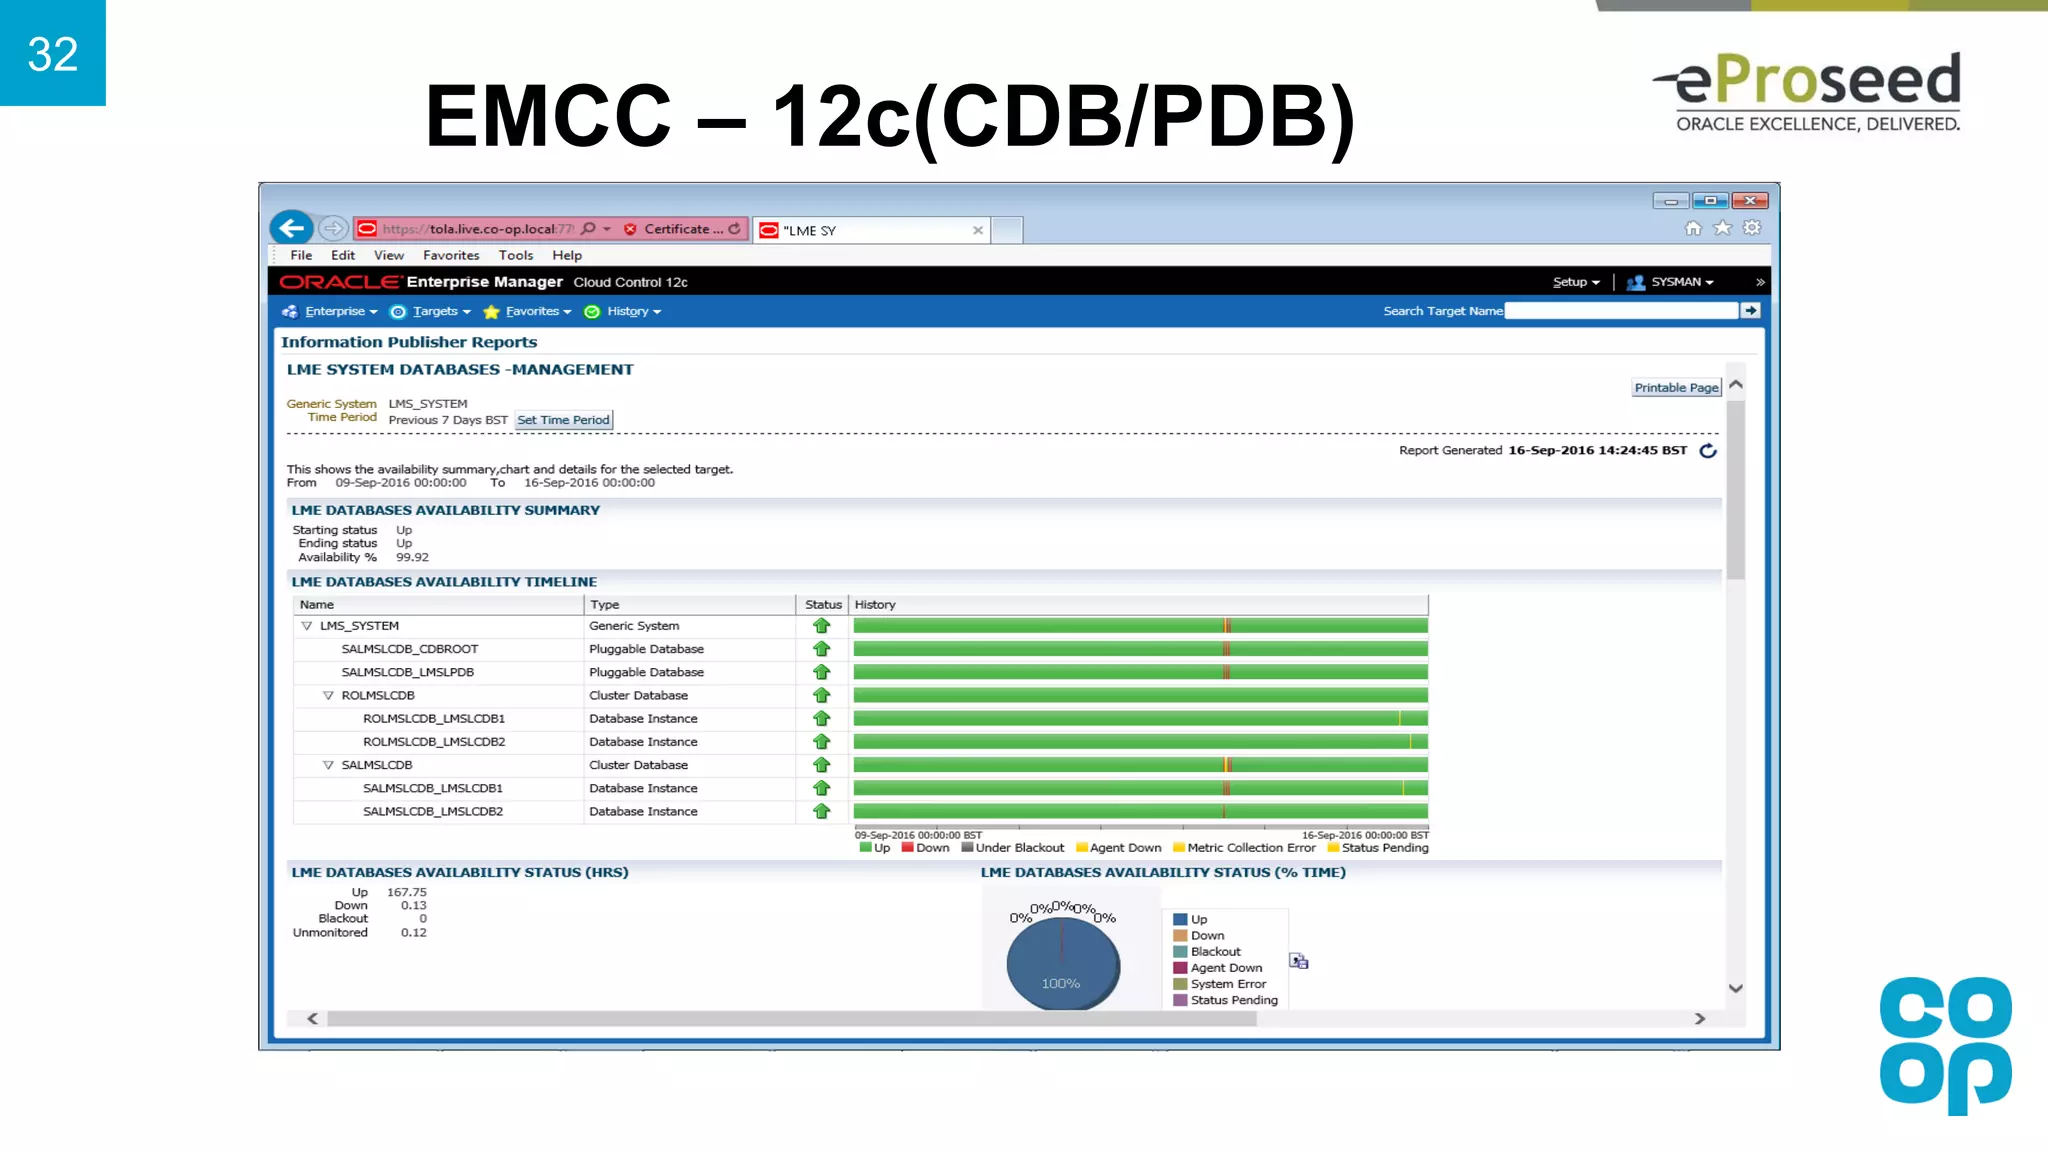This screenshot has height=1152, width=2048.
Task: Click the vertical scrollbar down arrow
Action: (x=1736, y=988)
